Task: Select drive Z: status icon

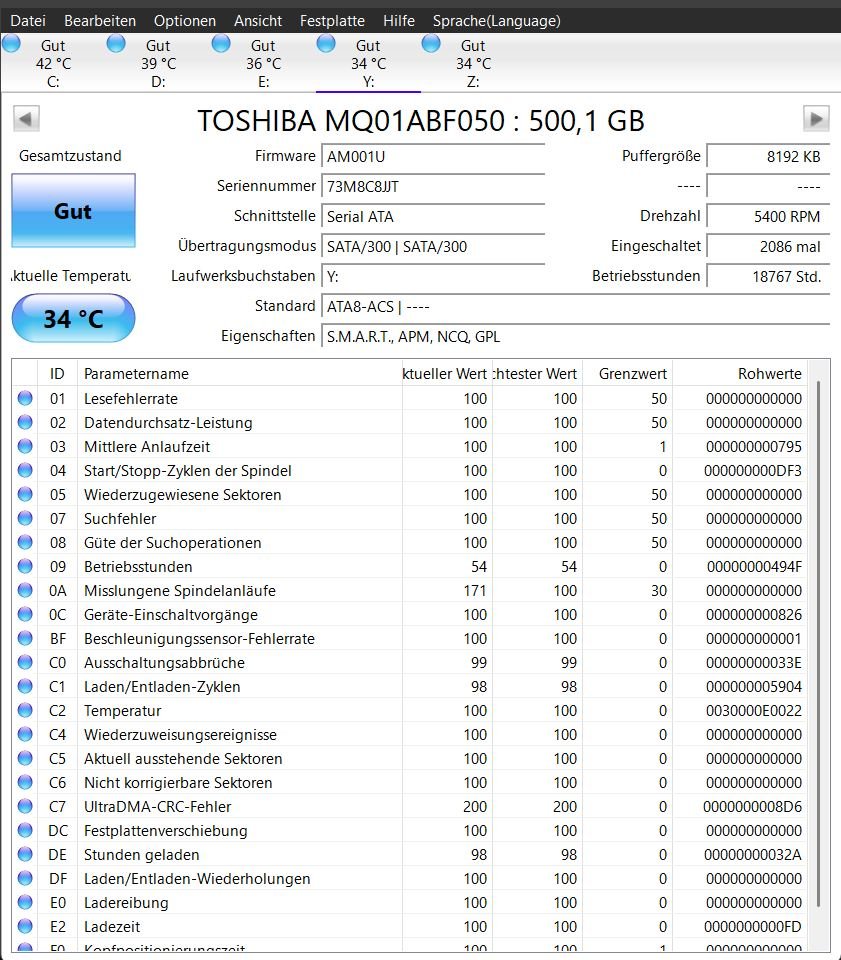Action: [x=431, y=44]
